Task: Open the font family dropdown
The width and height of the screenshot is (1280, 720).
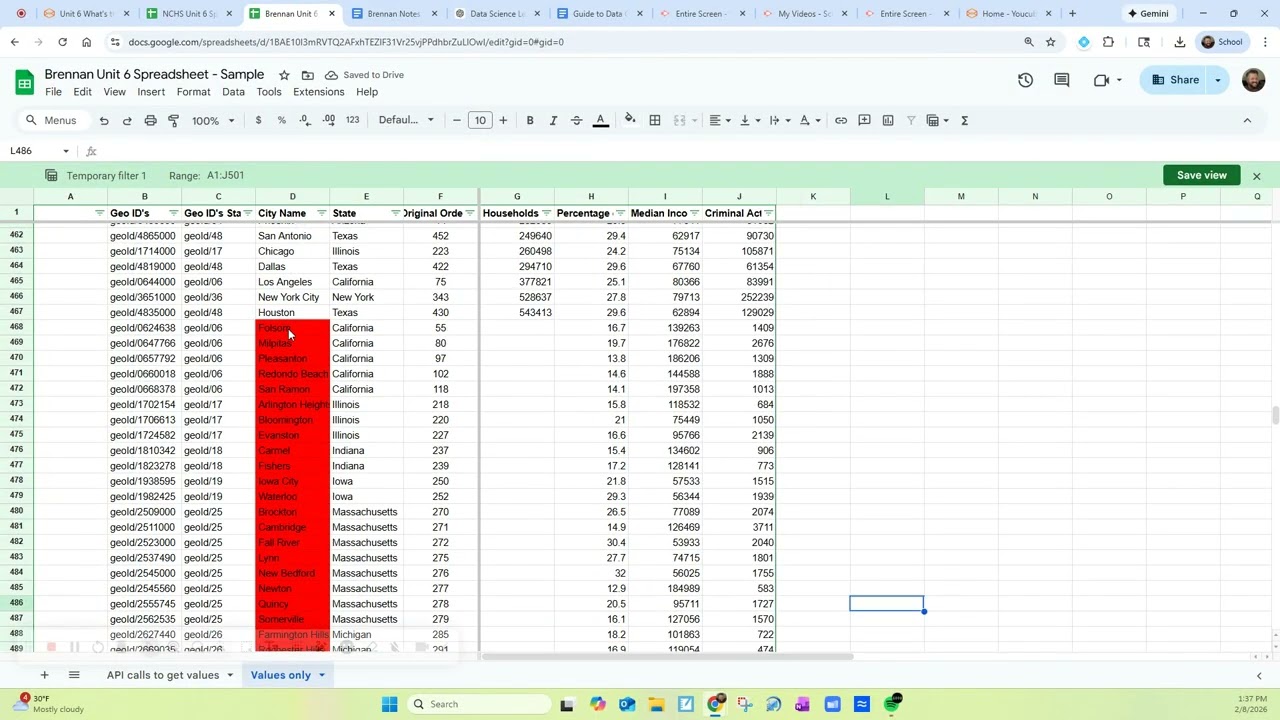Action: tap(406, 120)
